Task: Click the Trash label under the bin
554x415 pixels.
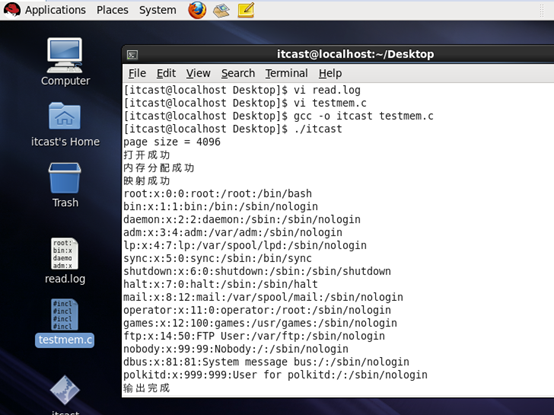Action: click(x=65, y=203)
